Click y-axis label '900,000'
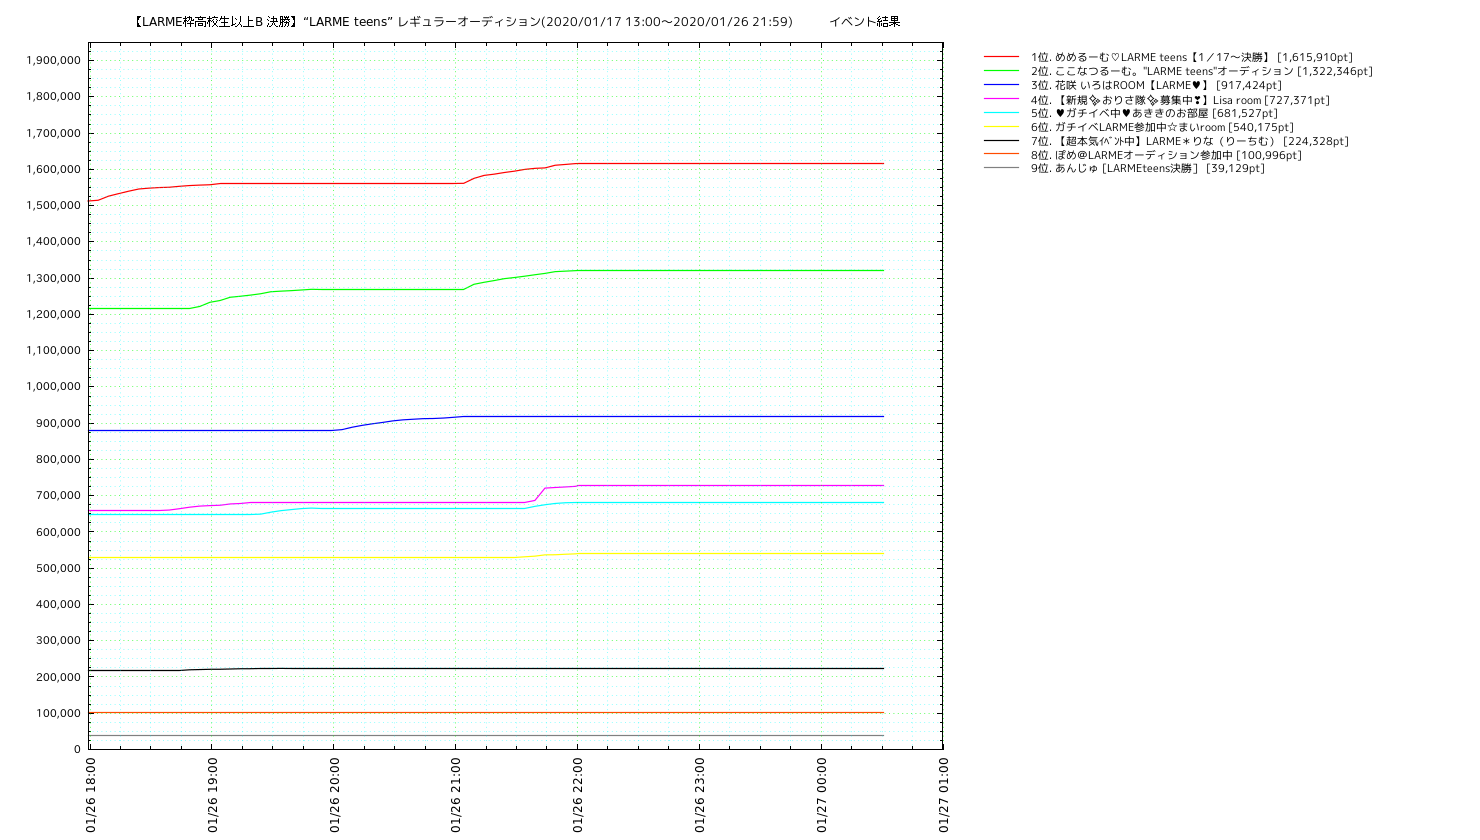This screenshot has width=1480, height=840. tap(60, 423)
